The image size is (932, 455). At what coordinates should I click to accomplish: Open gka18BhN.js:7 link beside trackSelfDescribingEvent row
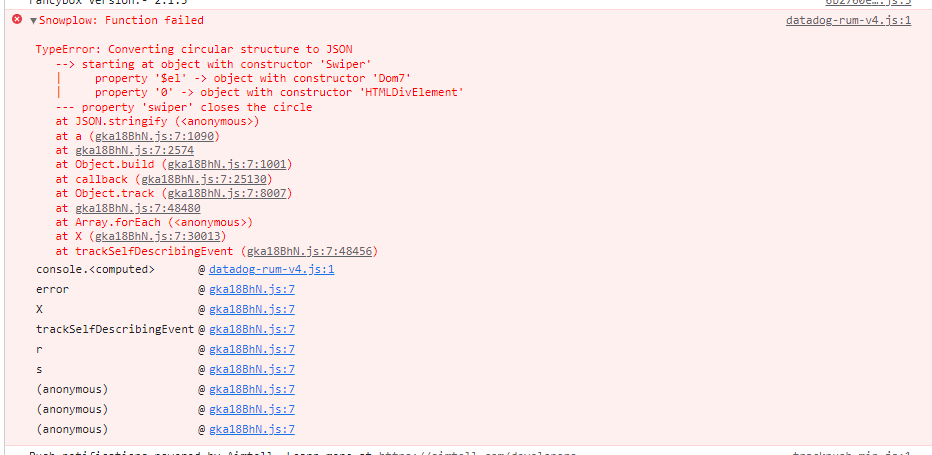[252, 330]
